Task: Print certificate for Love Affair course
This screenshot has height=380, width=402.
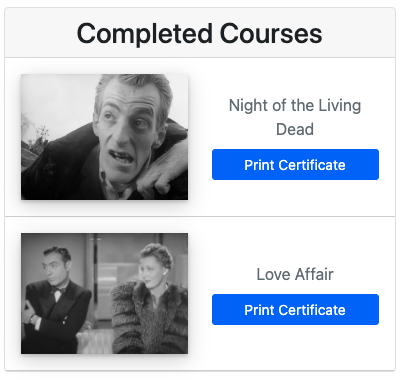Action: [295, 310]
